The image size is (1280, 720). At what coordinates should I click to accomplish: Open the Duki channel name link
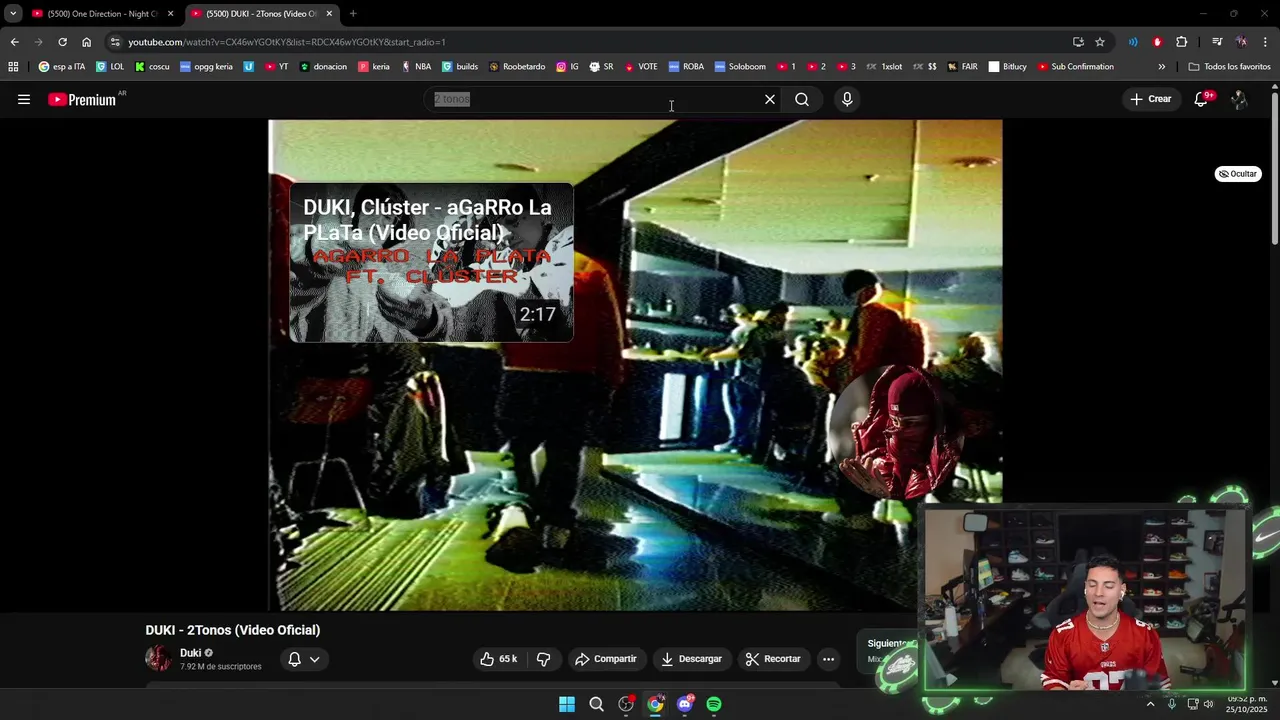190,653
